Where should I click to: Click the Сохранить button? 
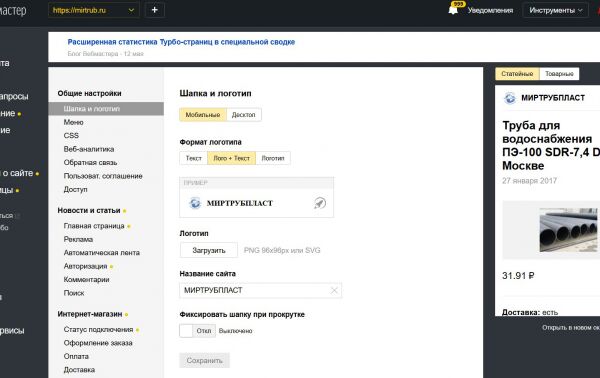[204, 360]
